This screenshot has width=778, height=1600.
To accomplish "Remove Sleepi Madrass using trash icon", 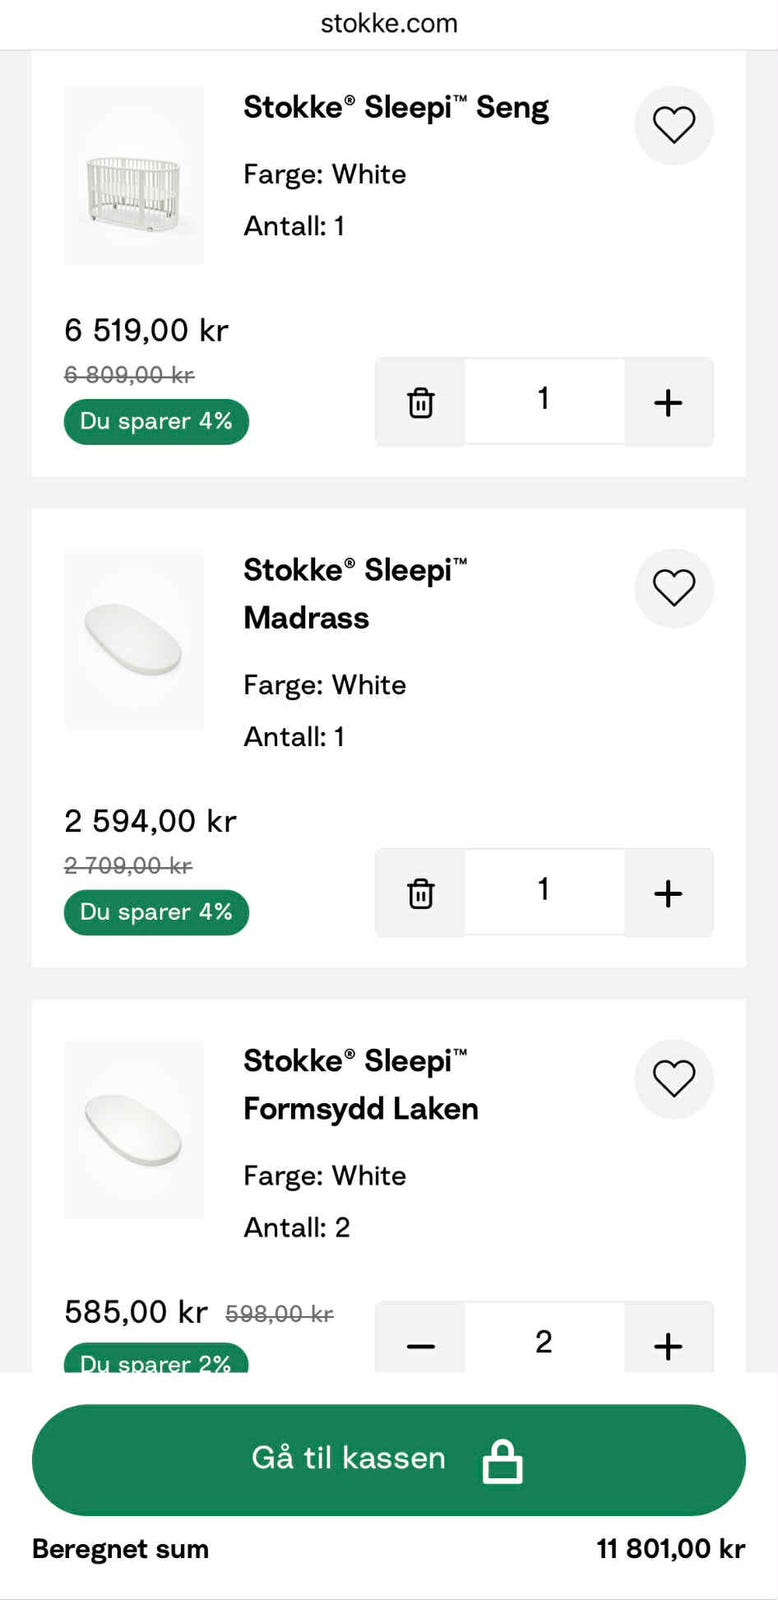I will coord(420,893).
